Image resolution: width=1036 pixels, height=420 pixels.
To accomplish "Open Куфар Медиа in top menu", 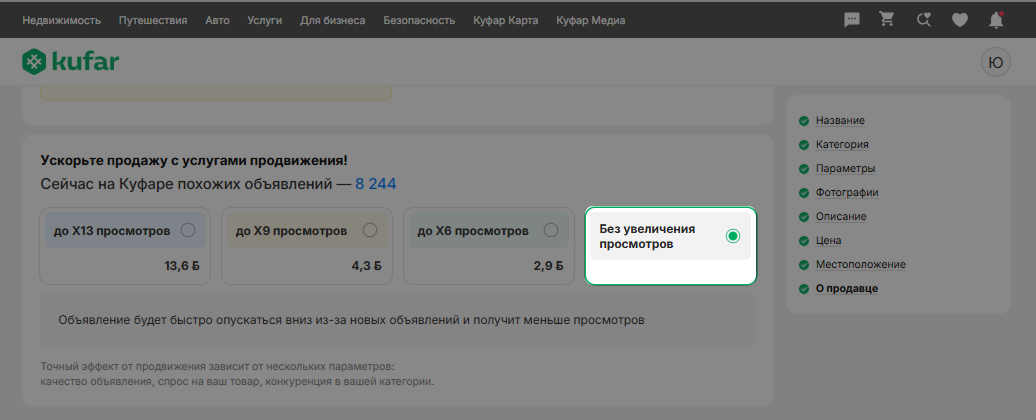I will point(591,20).
